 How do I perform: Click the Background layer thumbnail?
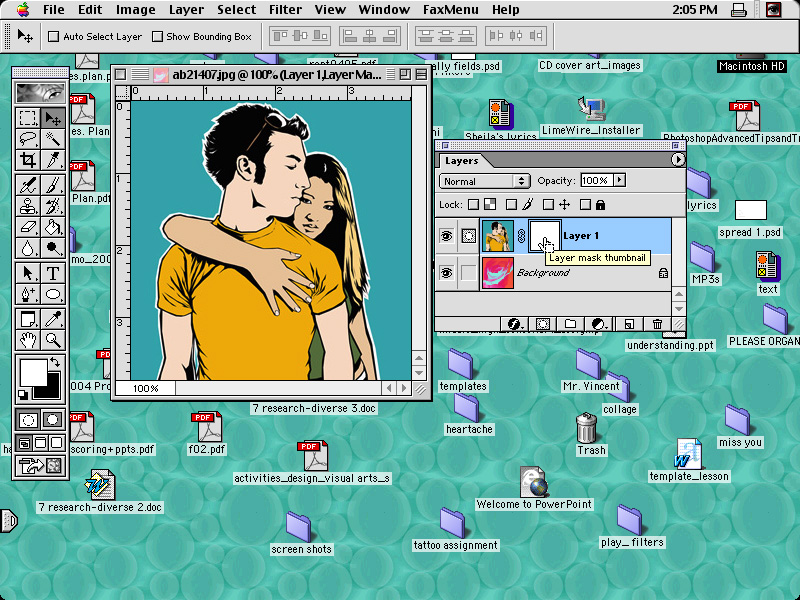tap(497, 273)
